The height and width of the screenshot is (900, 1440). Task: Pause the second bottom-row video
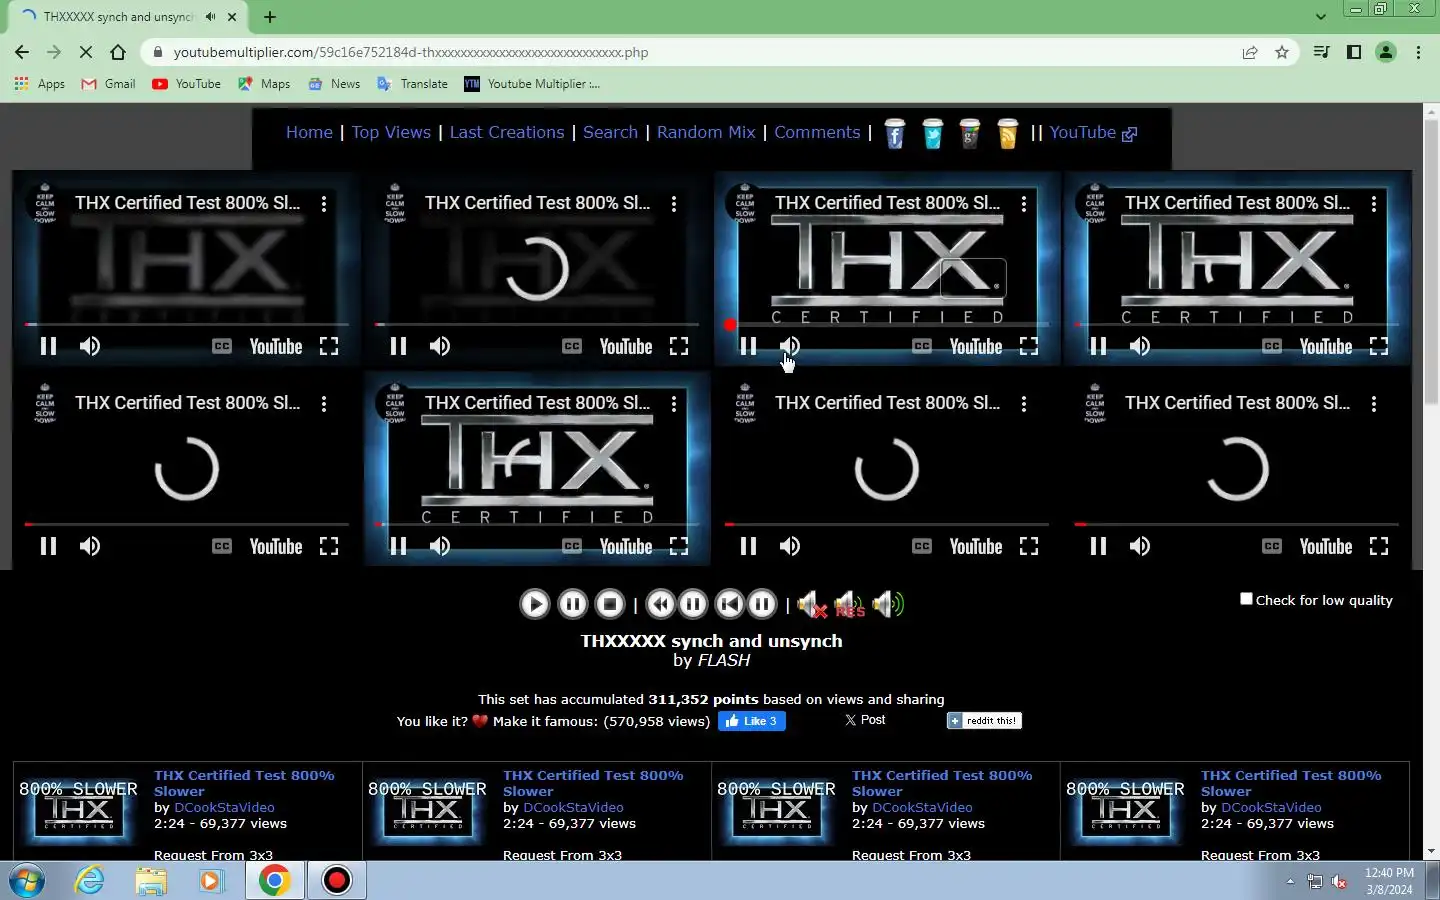tap(398, 546)
